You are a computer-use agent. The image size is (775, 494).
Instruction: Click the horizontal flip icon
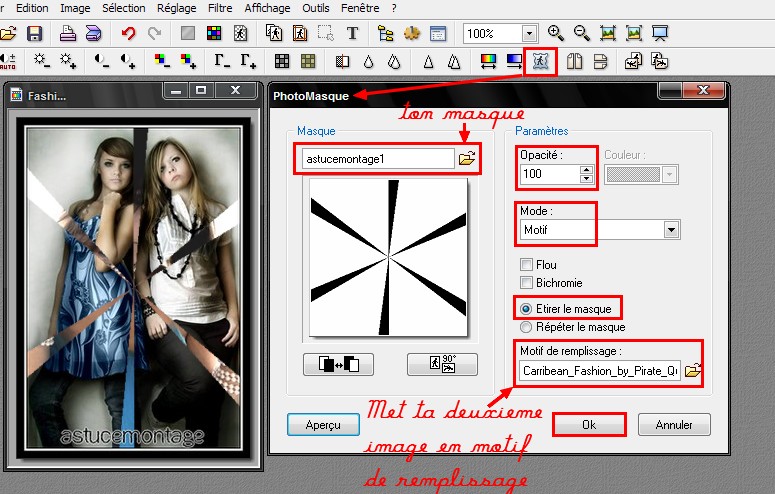(x=574, y=61)
